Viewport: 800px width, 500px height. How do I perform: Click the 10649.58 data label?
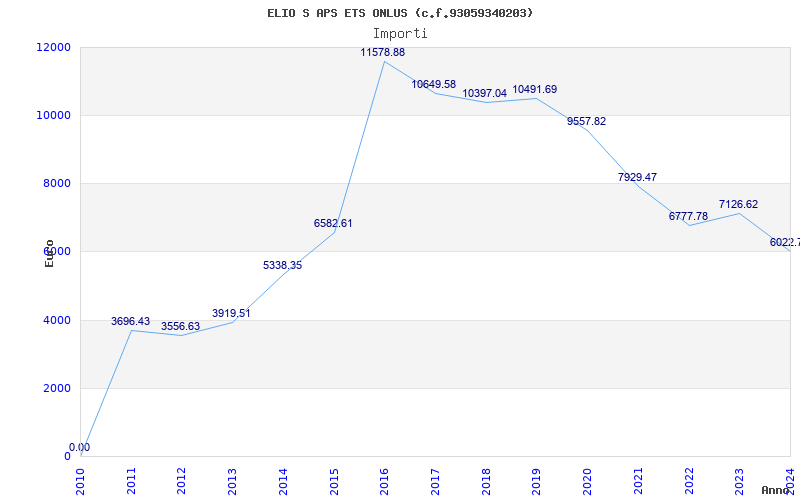tap(434, 84)
